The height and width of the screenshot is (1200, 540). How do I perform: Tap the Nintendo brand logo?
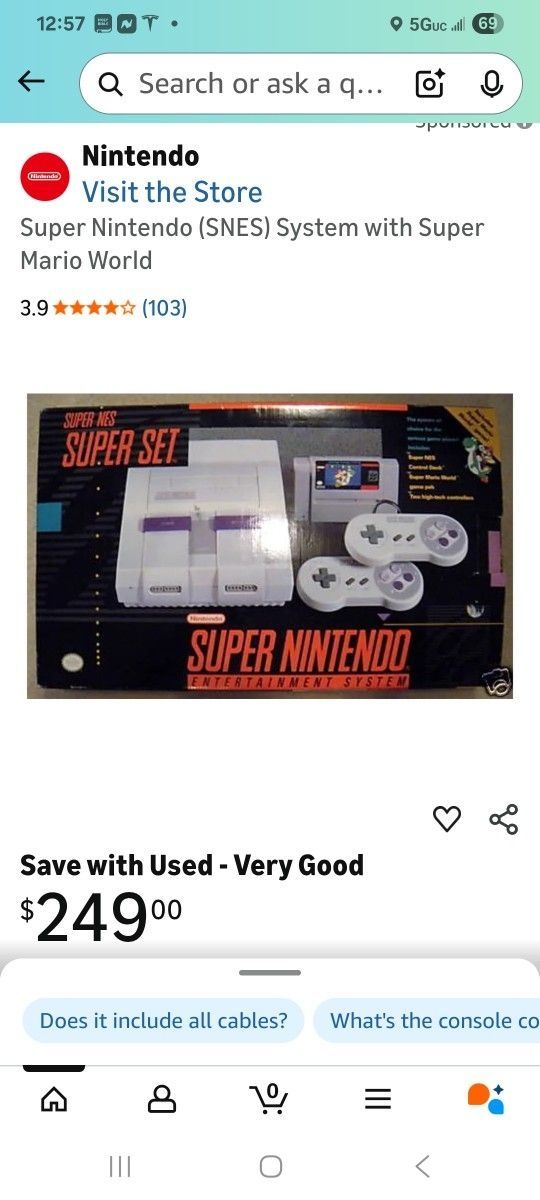45,176
